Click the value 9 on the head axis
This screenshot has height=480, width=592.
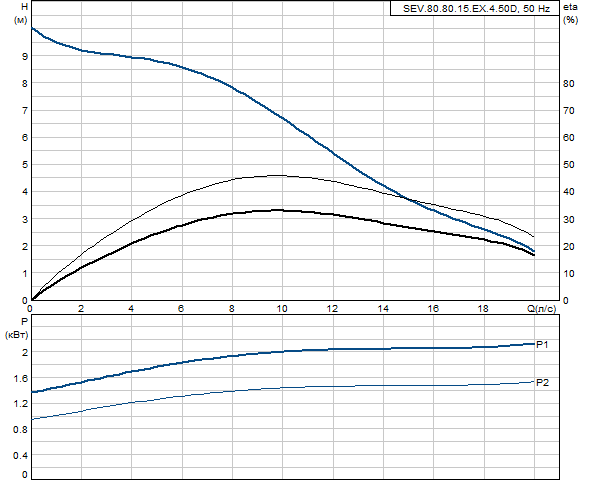point(25,56)
